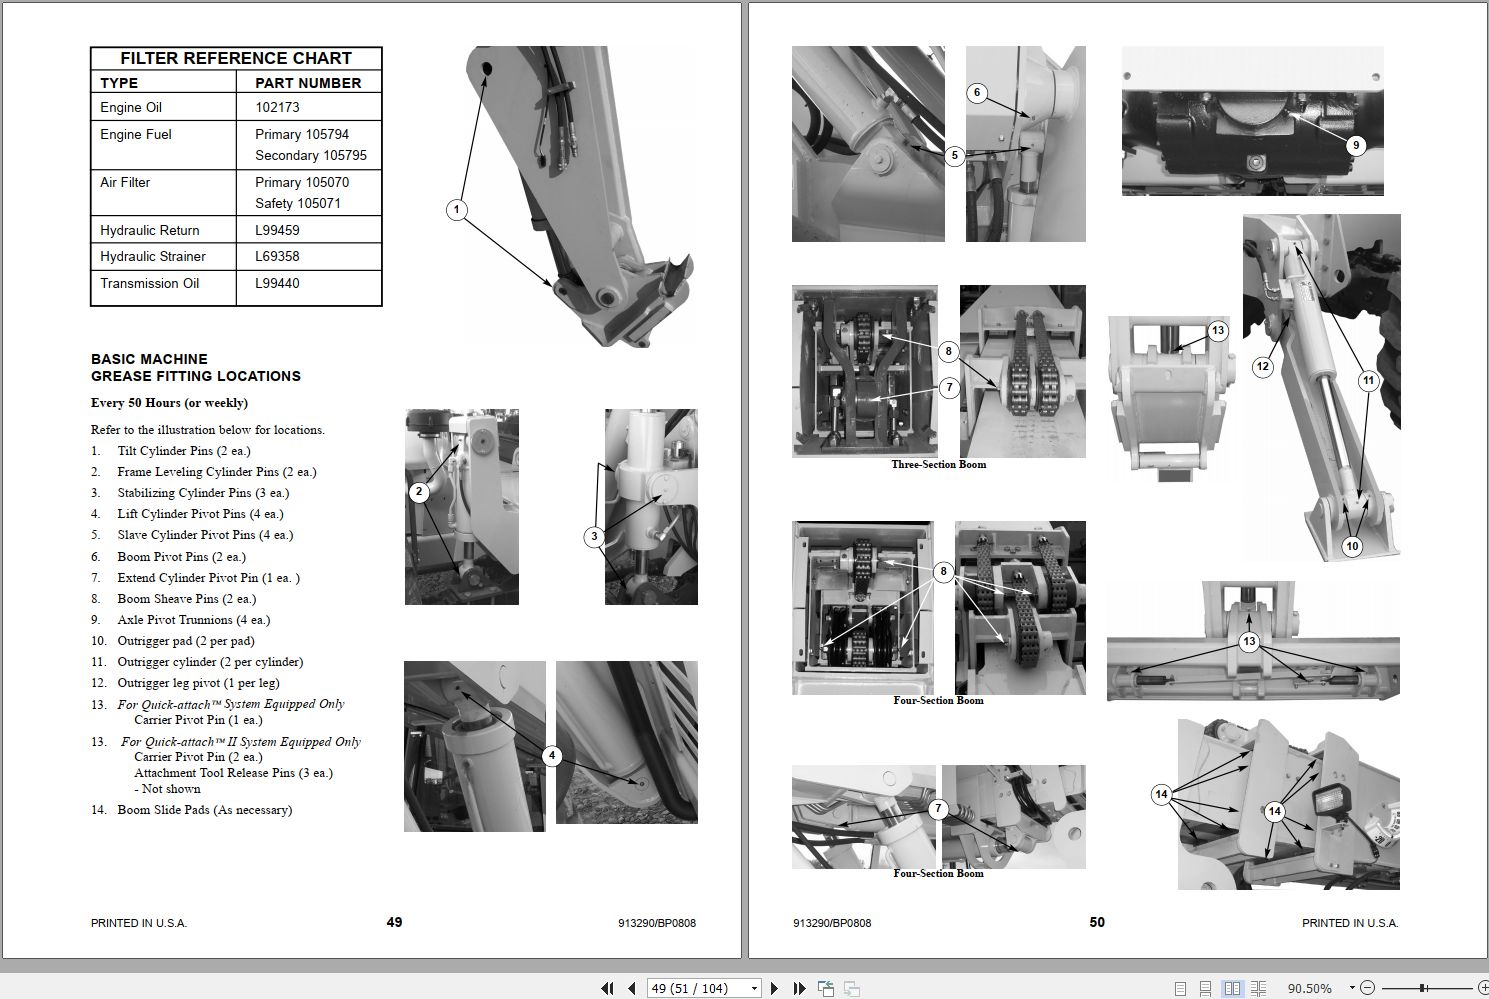Image resolution: width=1489 pixels, height=999 pixels.
Task: Click the zoom out minus button
Action: (1368, 987)
